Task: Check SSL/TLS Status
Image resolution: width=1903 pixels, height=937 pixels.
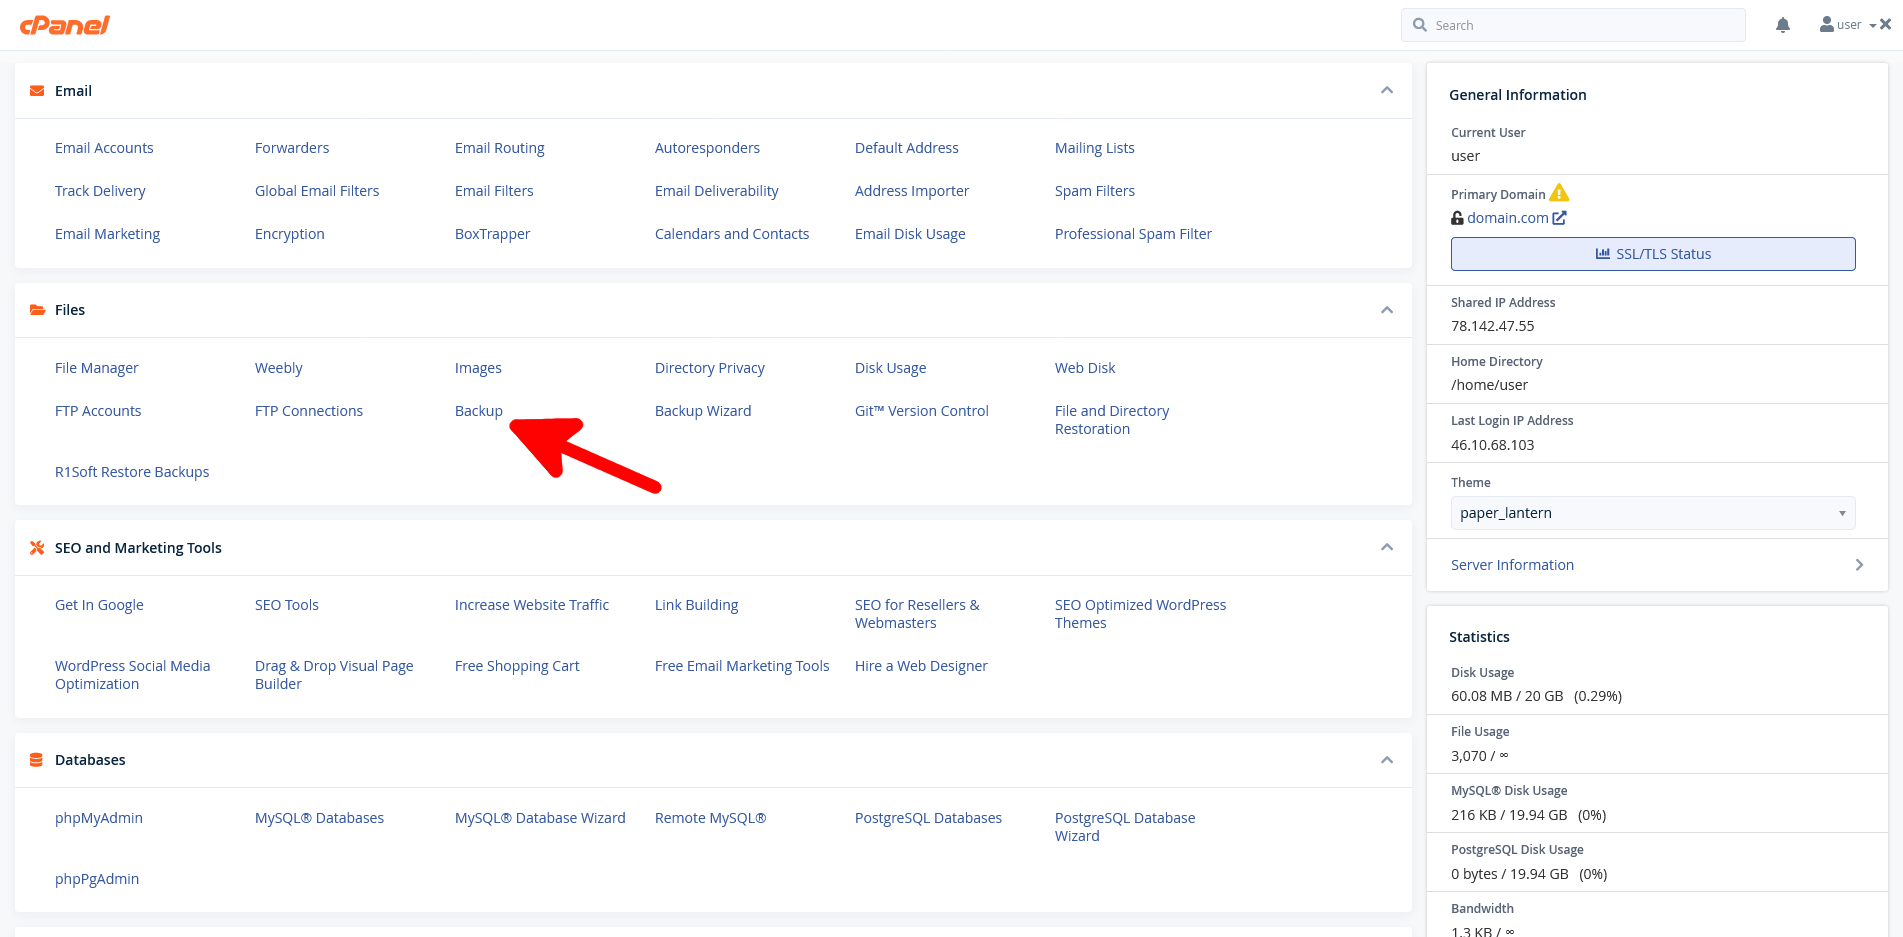Action: pos(1652,253)
